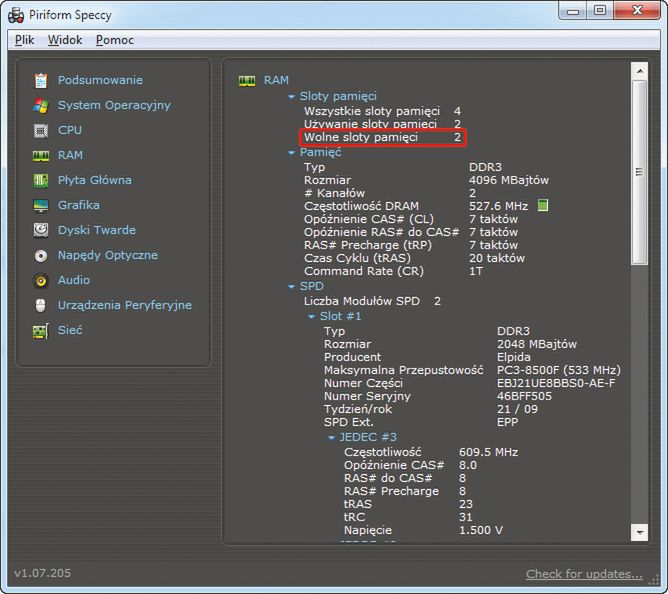Click the vertical scrollbar thumb

click(x=639, y=172)
